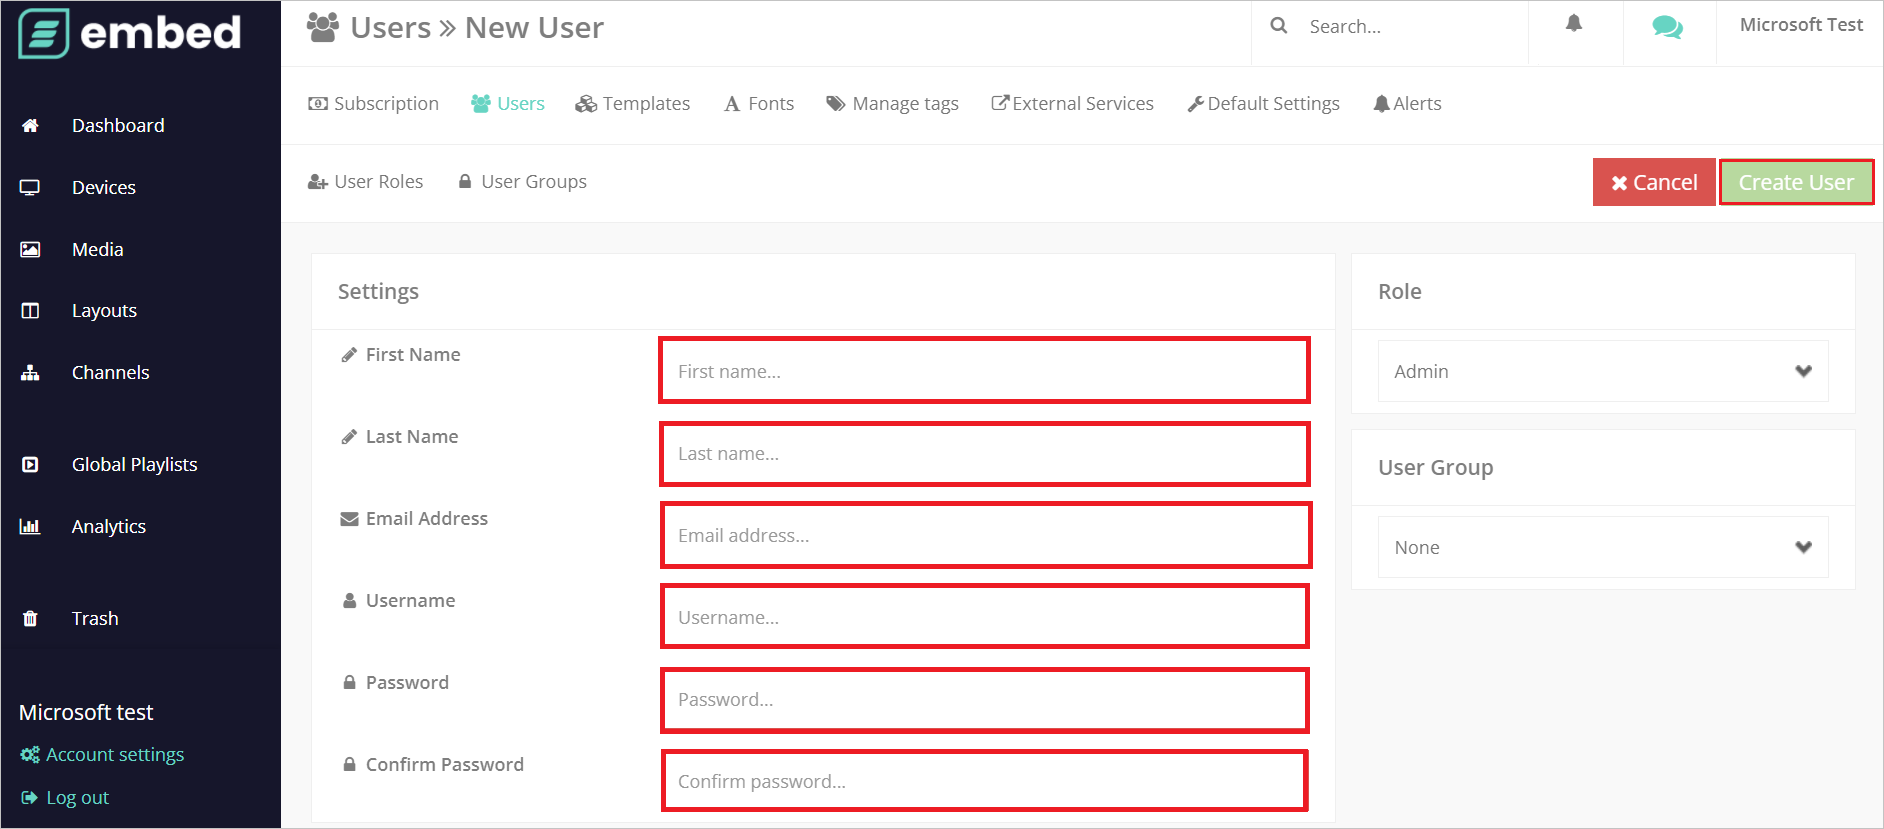This screenshot has width=1884, height=829.
Task: Click the notification bell icon
Action: [1574, 23]
